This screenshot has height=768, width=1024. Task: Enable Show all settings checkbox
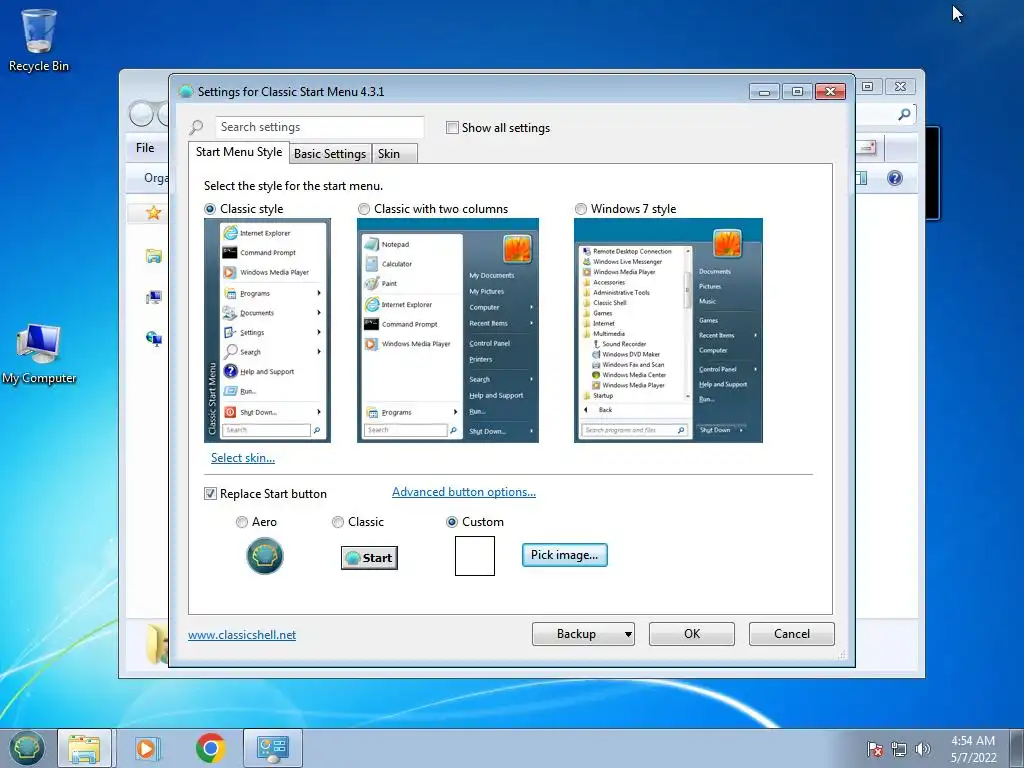452,128
